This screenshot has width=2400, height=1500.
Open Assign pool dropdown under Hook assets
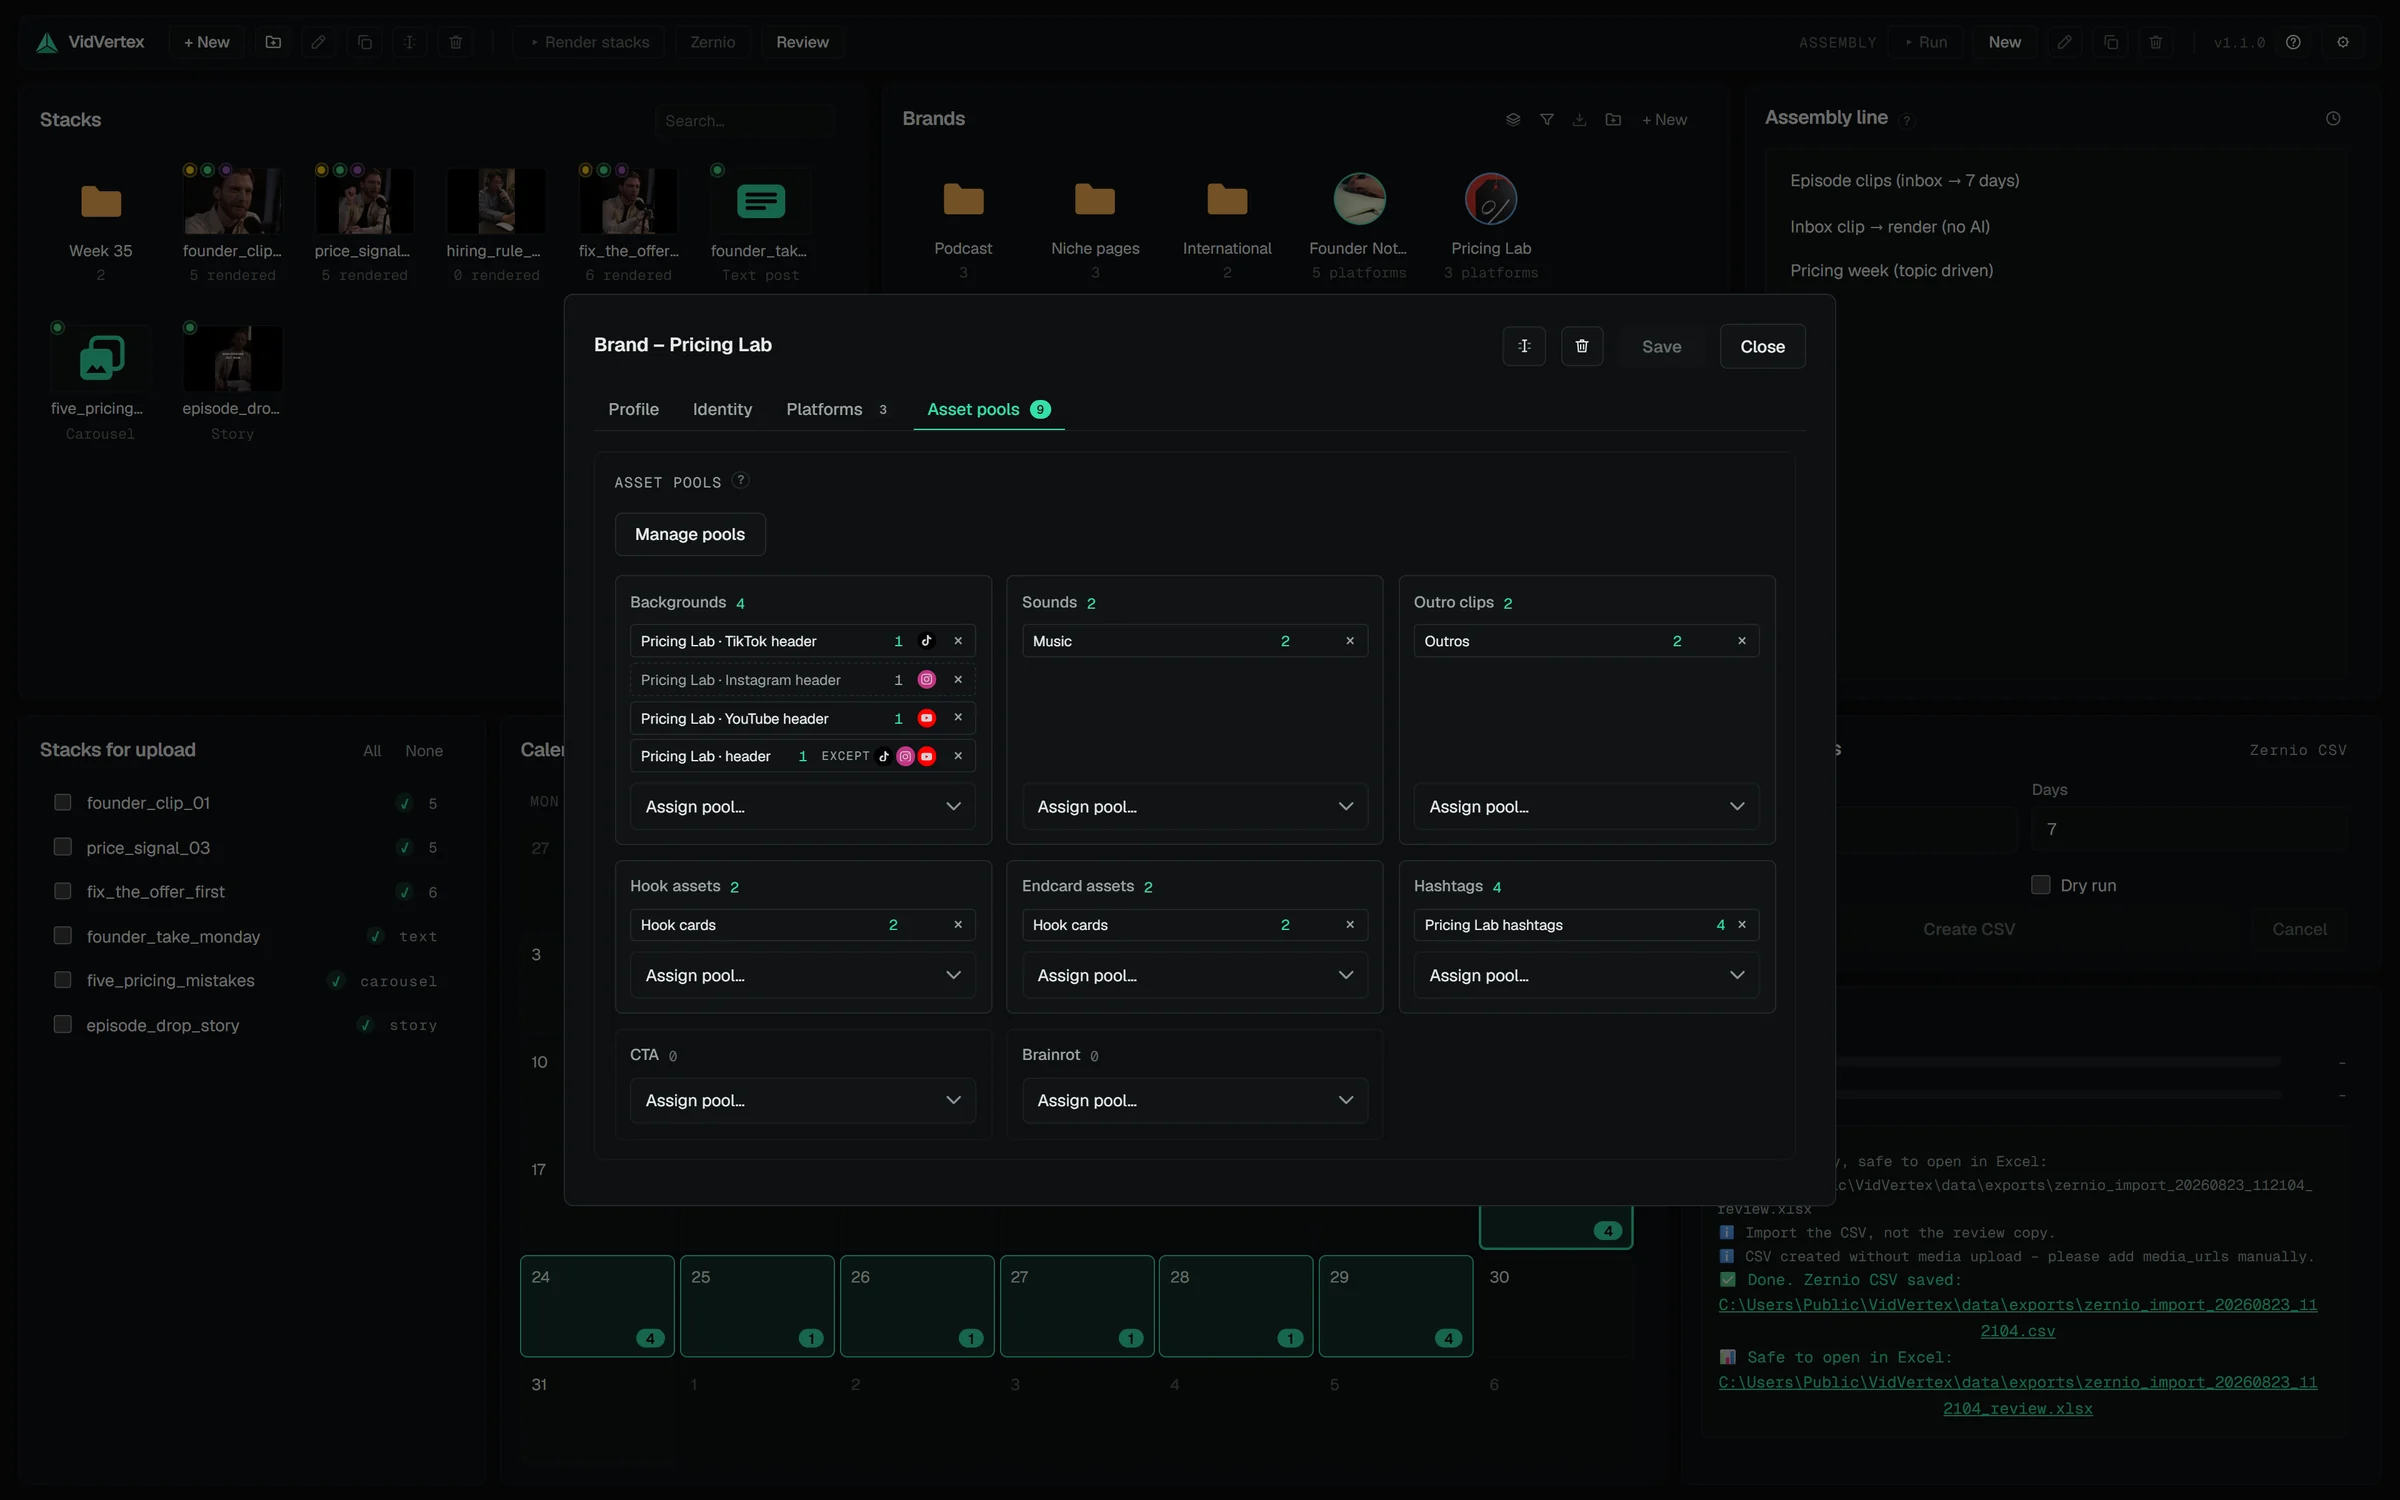(x=802, y=975)
